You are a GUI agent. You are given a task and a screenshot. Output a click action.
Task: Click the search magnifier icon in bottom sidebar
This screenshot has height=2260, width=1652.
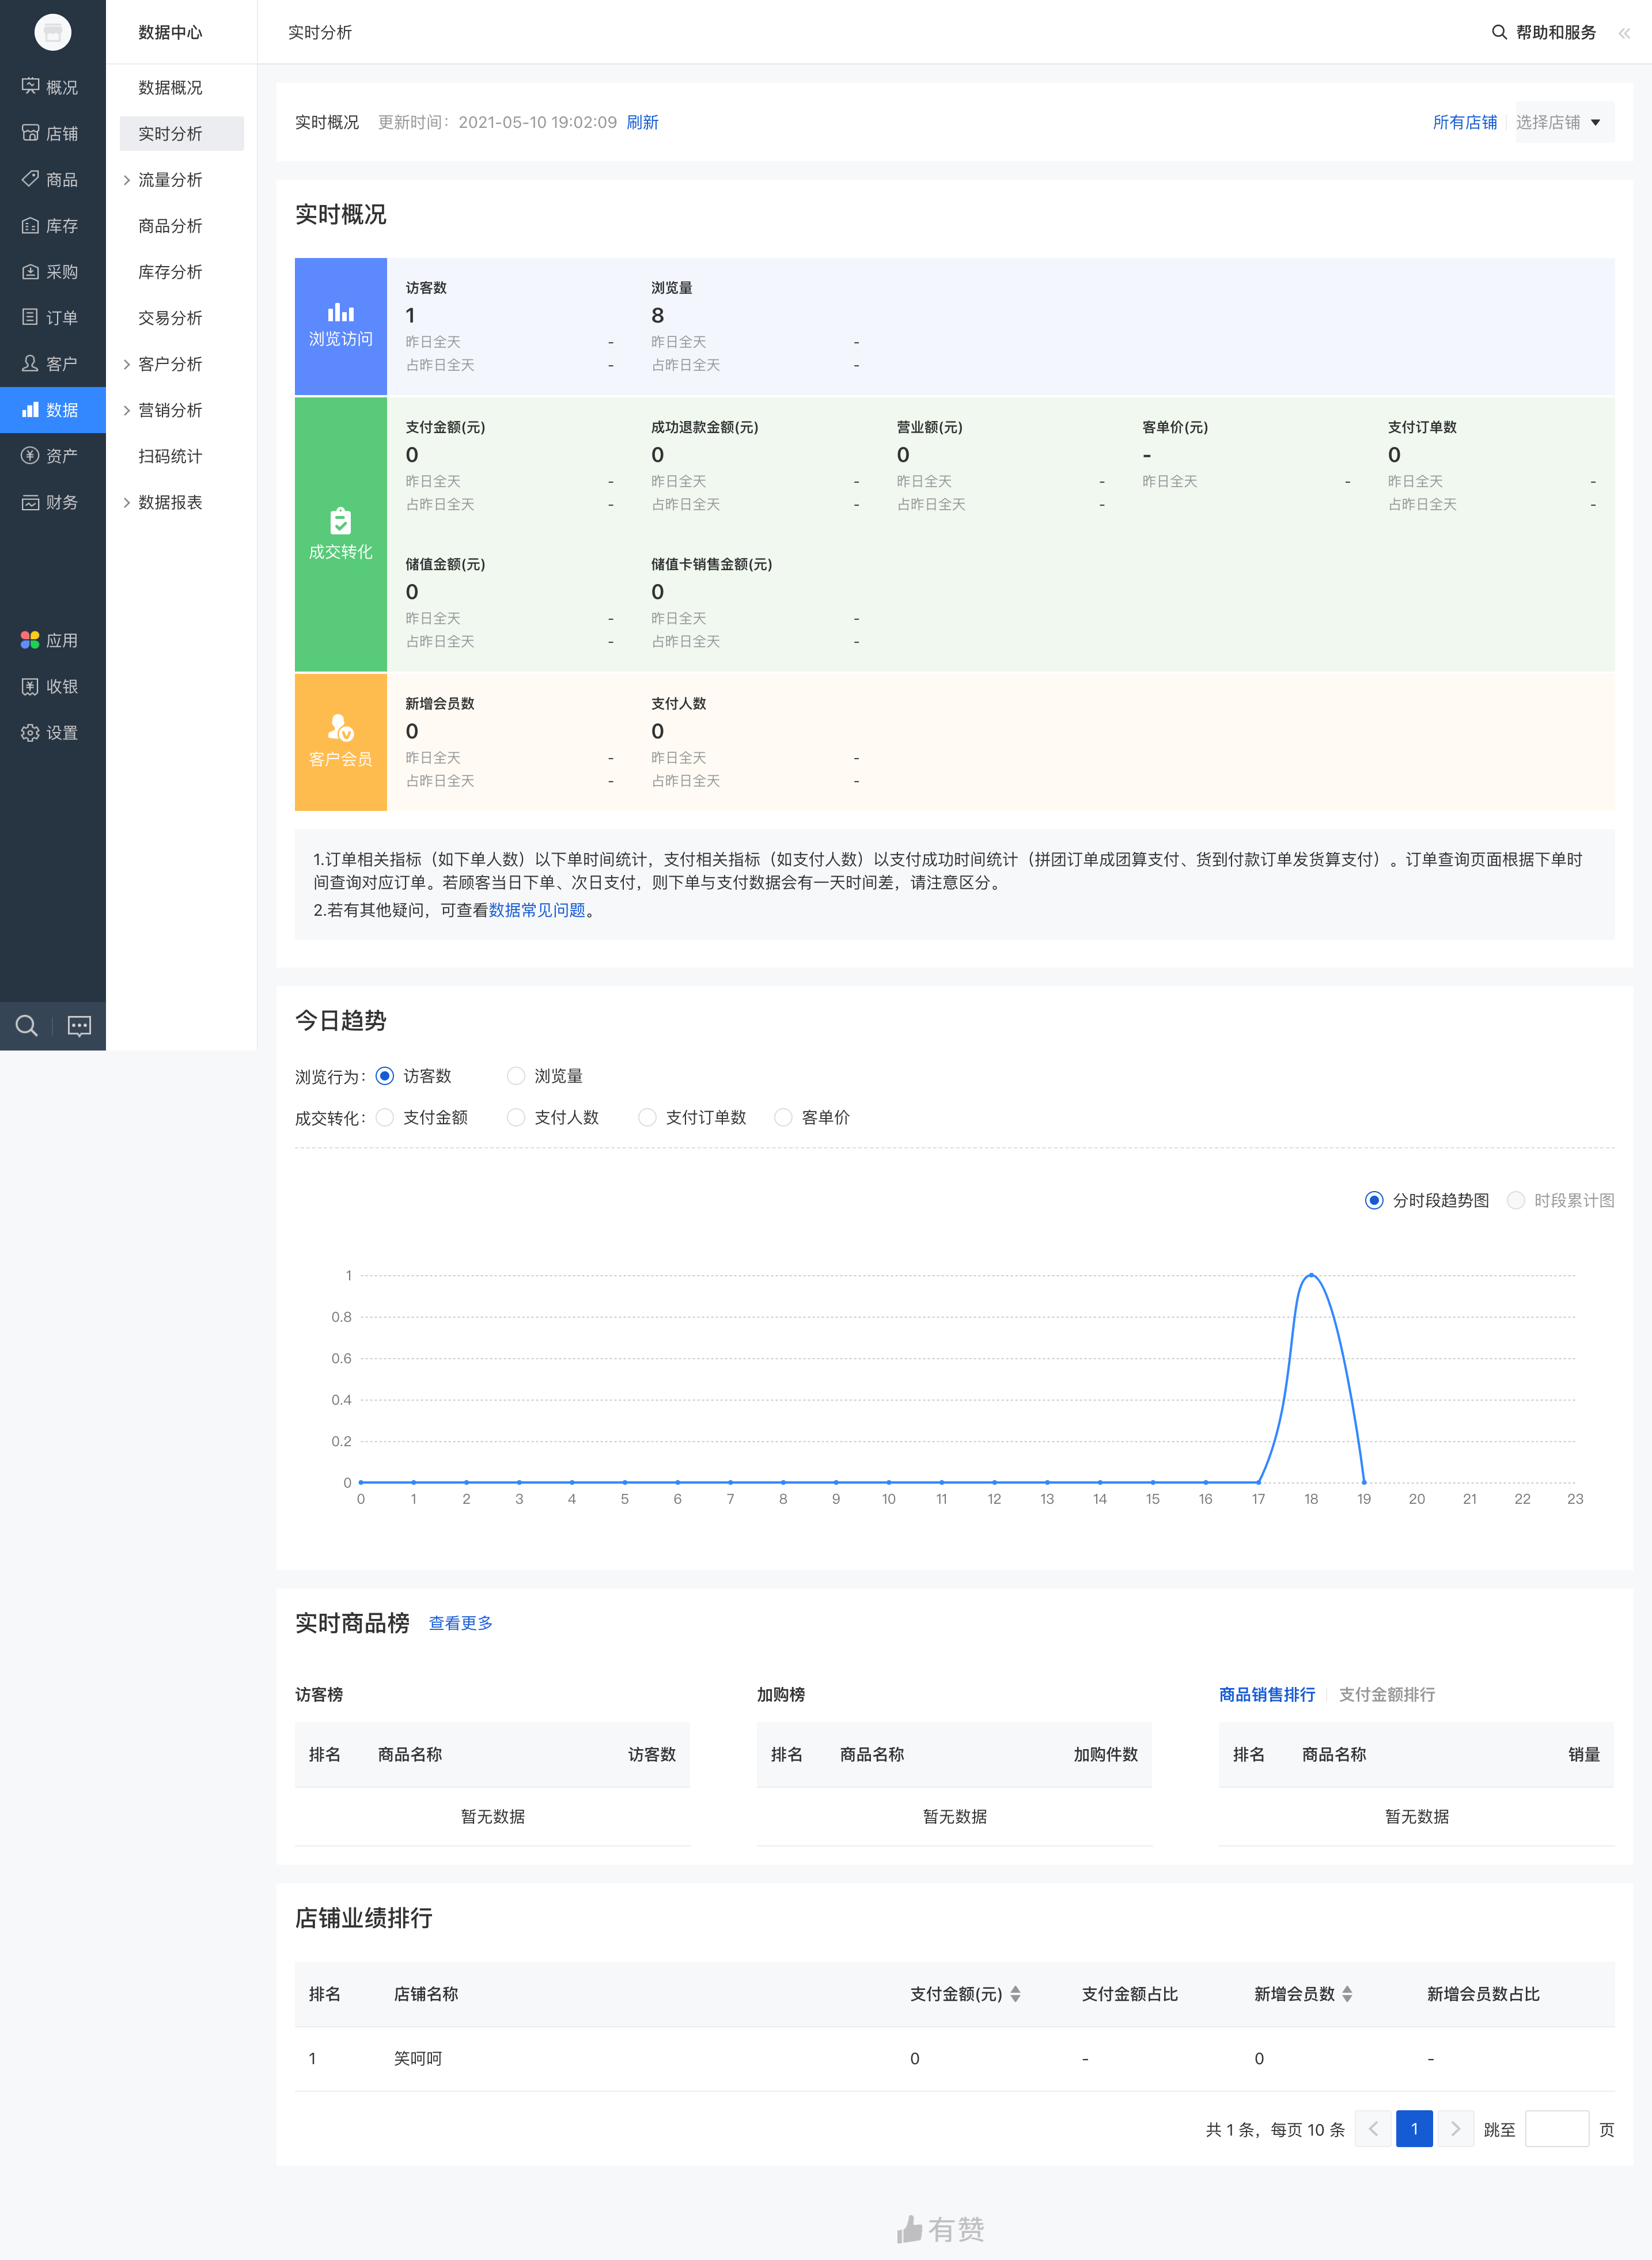27,1026
